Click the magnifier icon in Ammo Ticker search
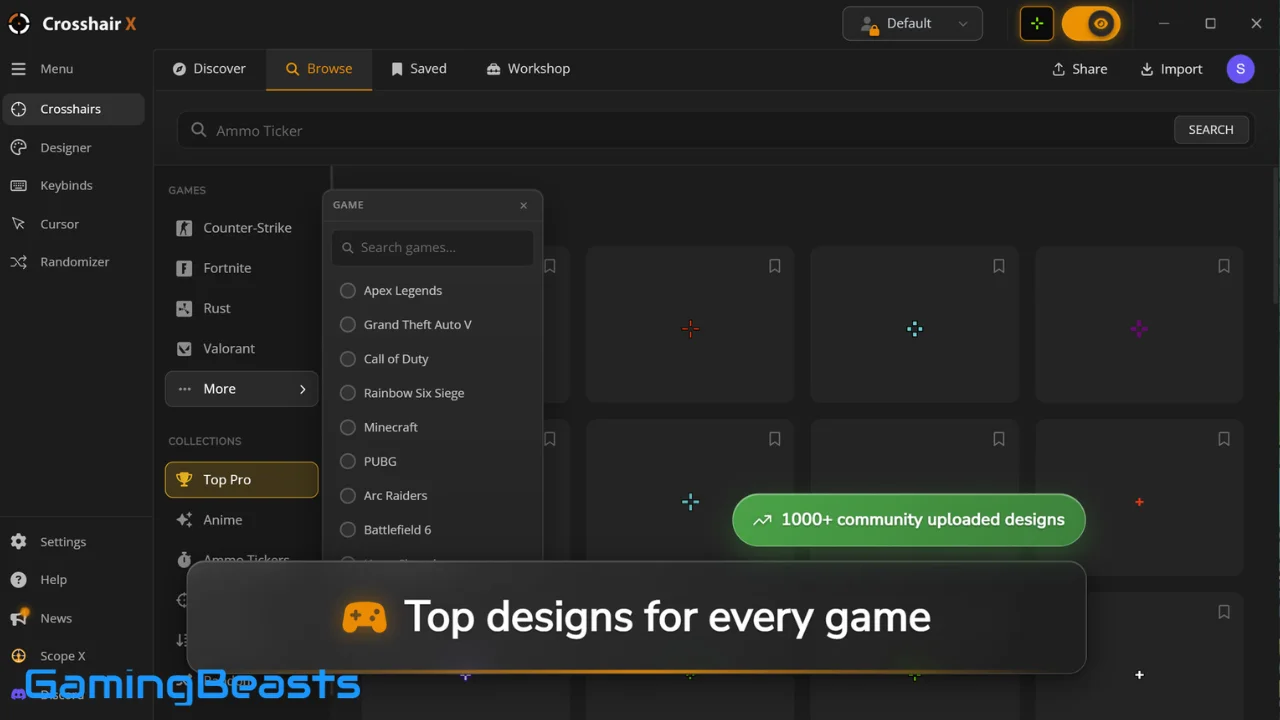Image resolution: width=1280 pixels, height=720 pixels. click(x=199, y=130)
